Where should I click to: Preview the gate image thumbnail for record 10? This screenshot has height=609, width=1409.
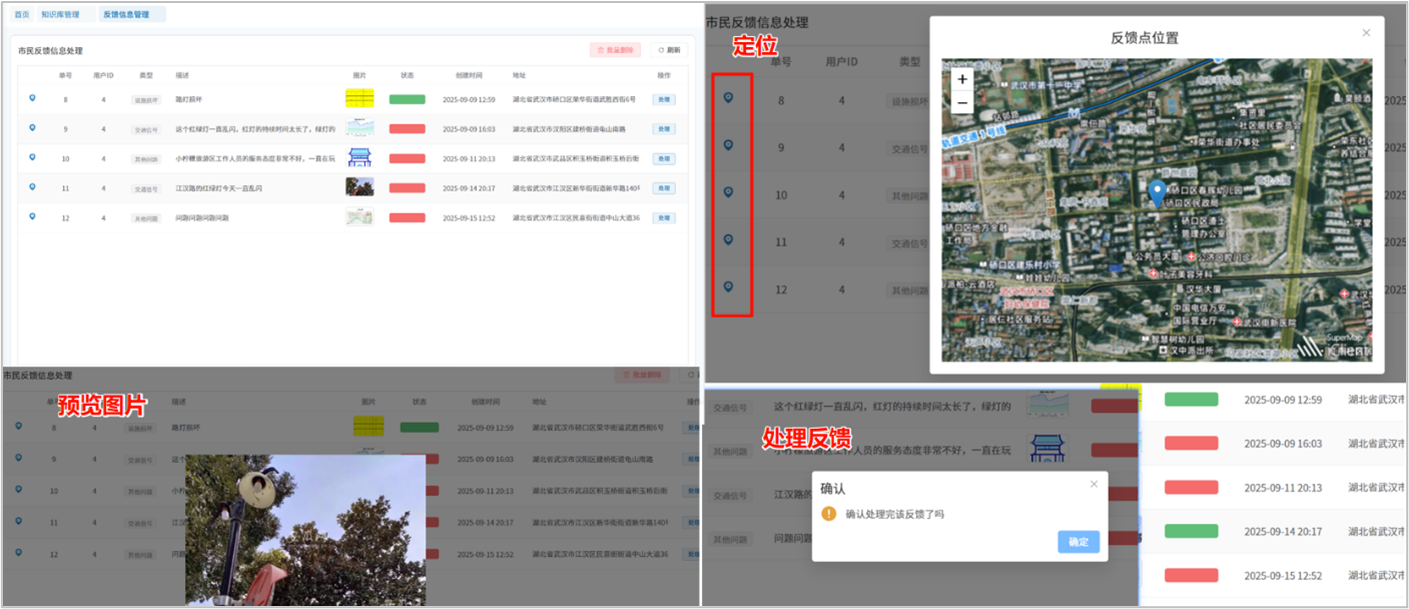pos(359,158)
